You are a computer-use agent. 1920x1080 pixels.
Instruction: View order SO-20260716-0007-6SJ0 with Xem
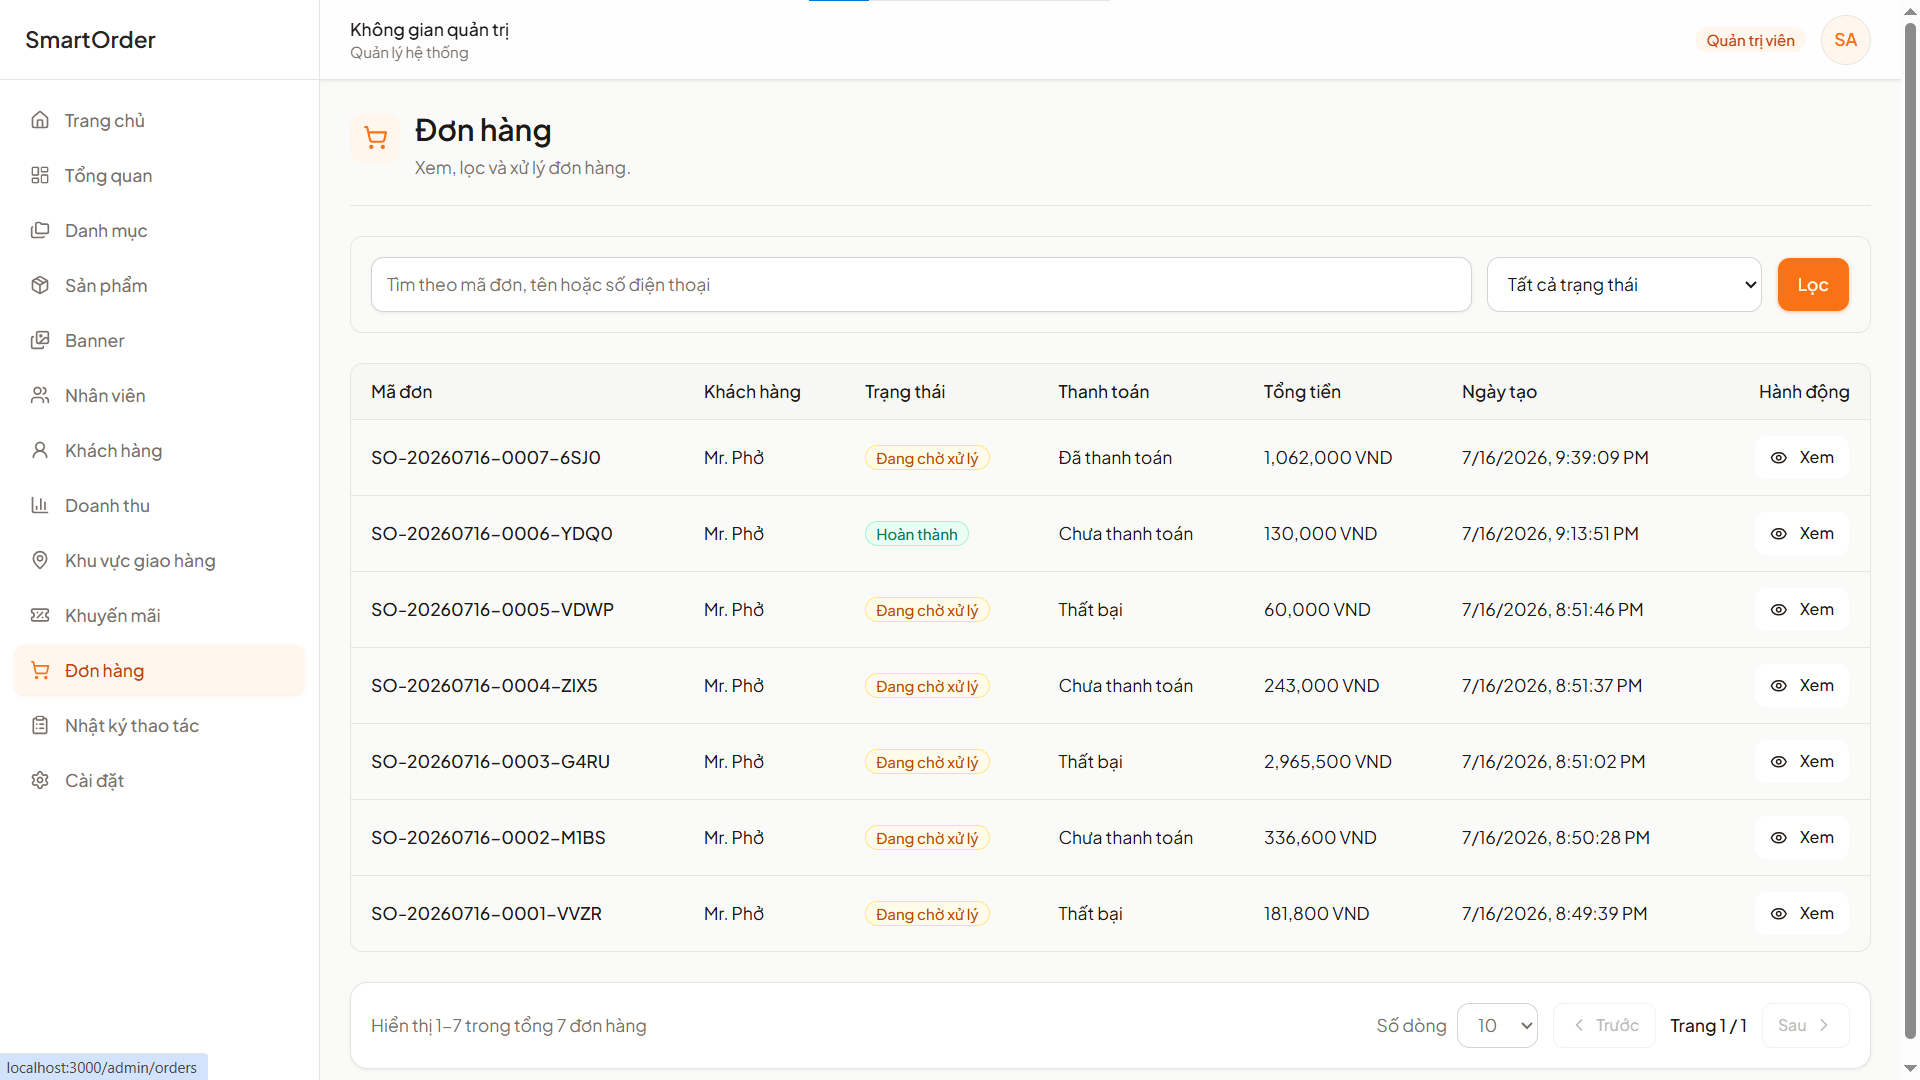(1802, 458)
